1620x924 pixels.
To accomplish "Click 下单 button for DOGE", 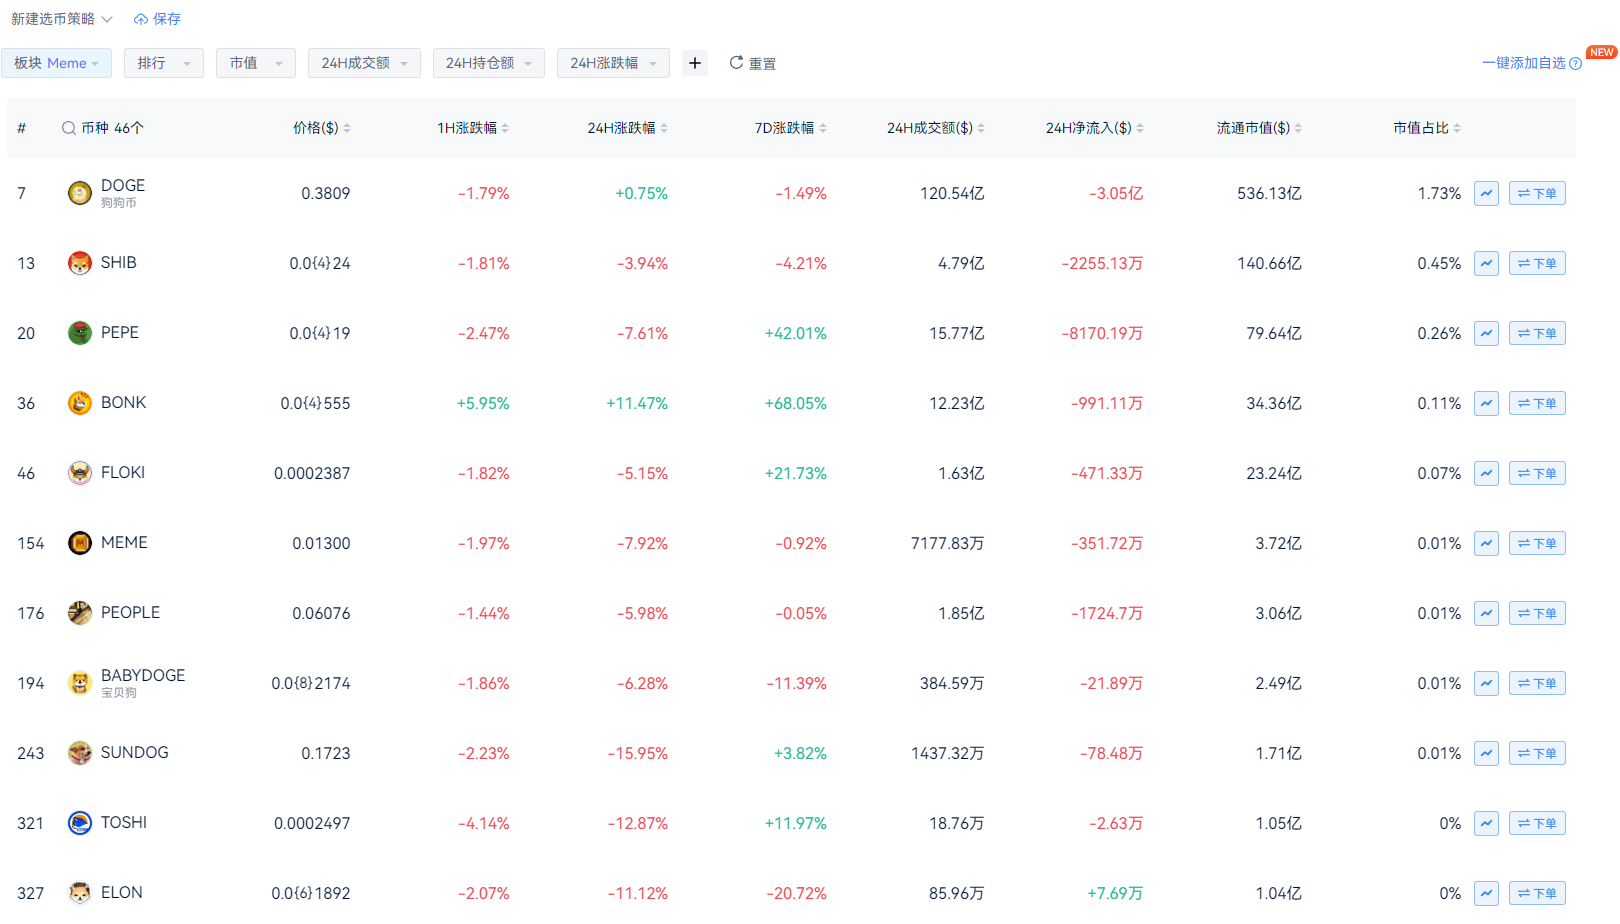I will 1537,193.
